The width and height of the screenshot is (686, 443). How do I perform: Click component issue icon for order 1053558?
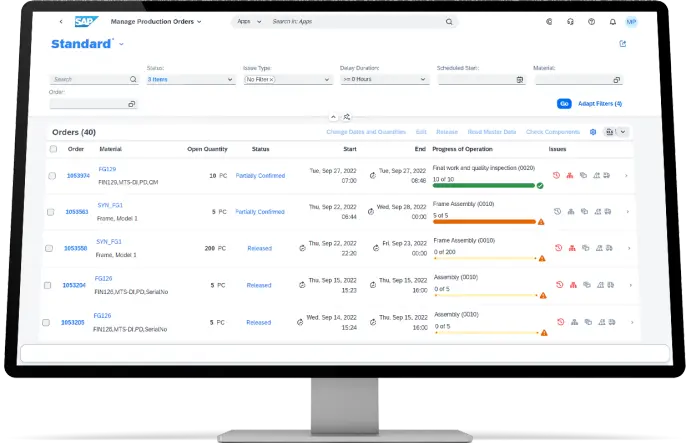[570, 248]
